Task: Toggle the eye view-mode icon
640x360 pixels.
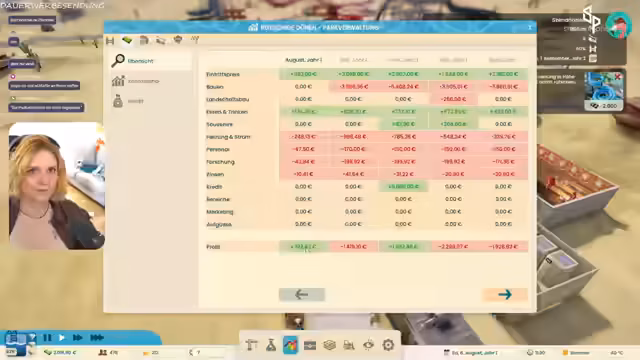Action: point(368,345)
